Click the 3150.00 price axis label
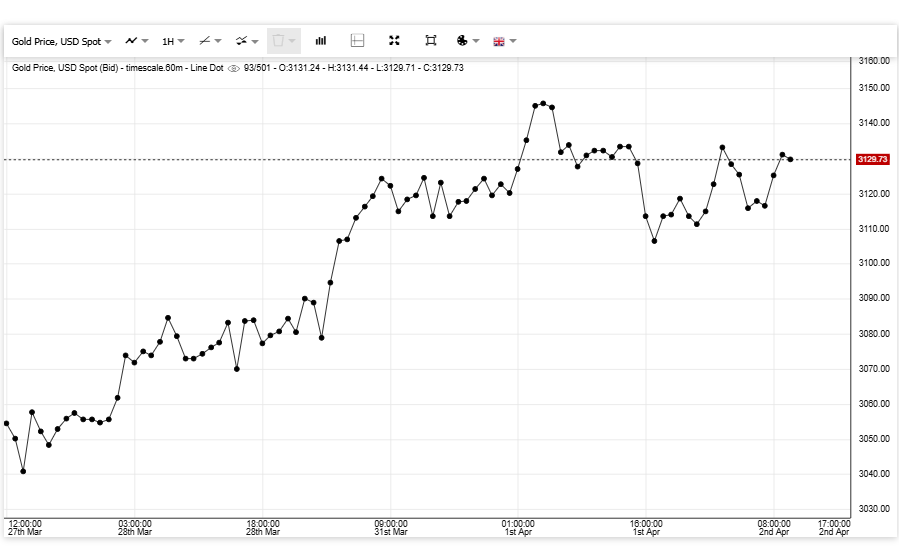This screenshot has height=546, width=899. pyautogui.click(x=874, y=88)
